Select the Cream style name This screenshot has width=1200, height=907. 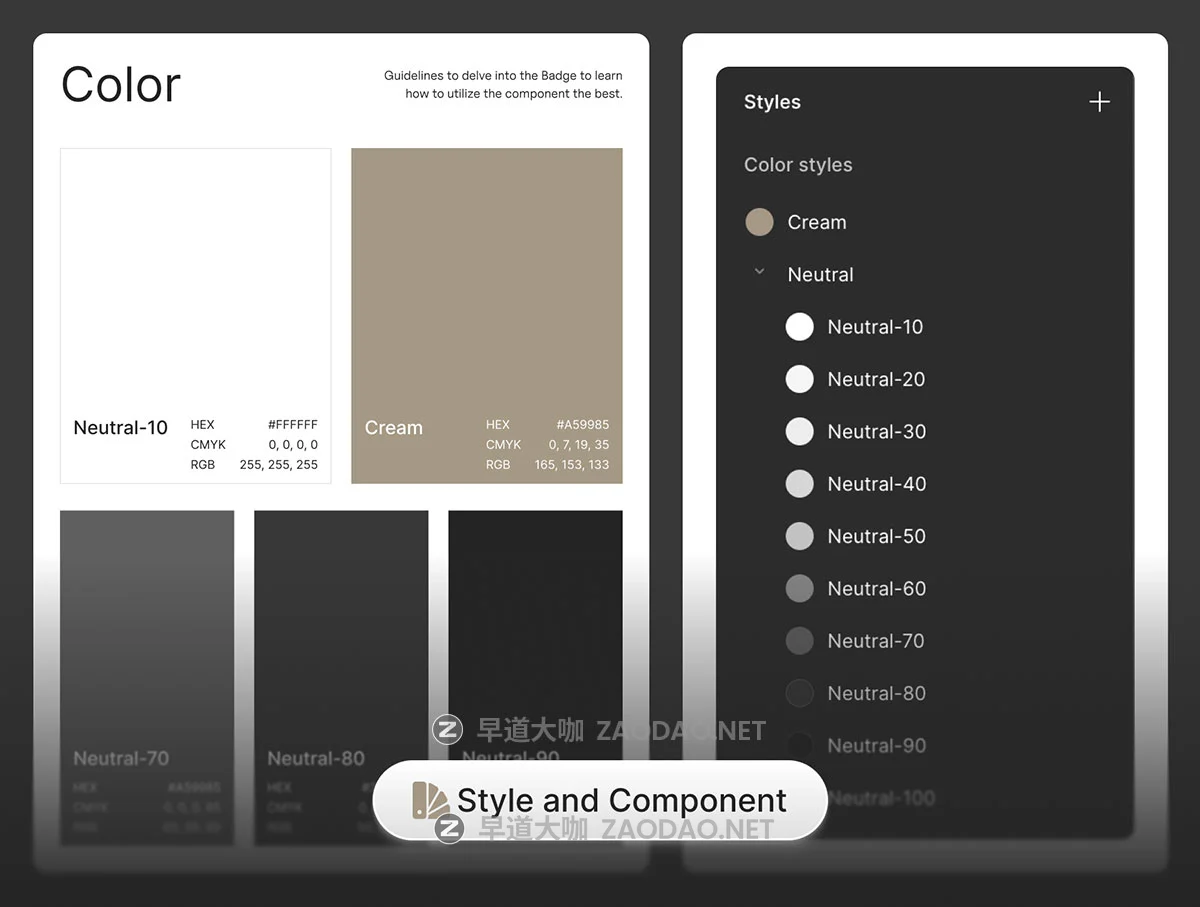click(816, 223)
